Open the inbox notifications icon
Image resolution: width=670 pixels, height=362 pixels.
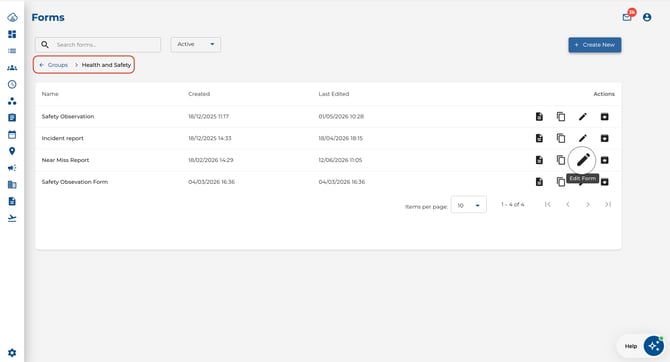pos(627,17)
